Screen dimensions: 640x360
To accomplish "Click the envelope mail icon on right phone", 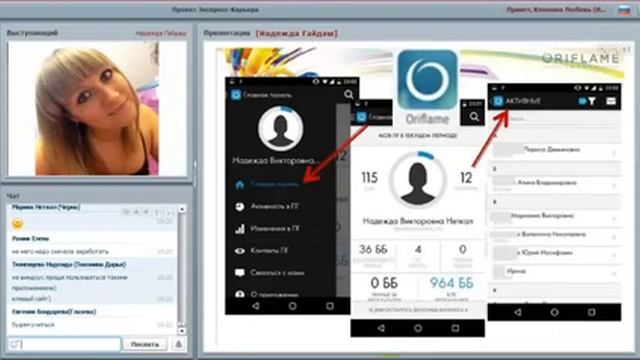I will 611,101.
